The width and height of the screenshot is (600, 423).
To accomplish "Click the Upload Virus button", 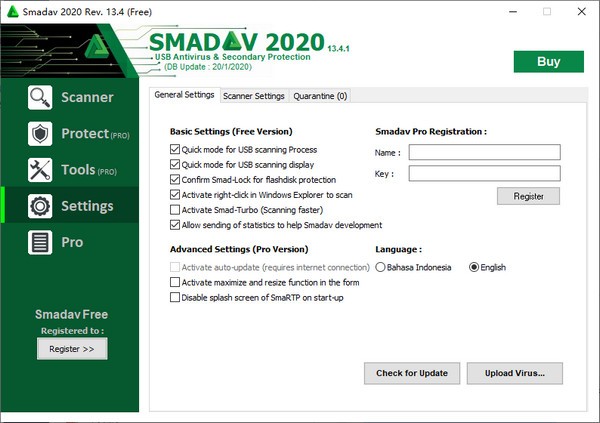I will click(515, 373).
